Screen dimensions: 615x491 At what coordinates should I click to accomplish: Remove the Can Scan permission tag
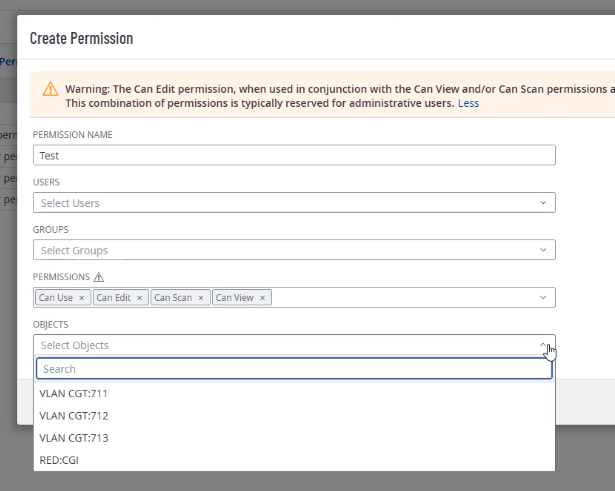click(201, 298)
